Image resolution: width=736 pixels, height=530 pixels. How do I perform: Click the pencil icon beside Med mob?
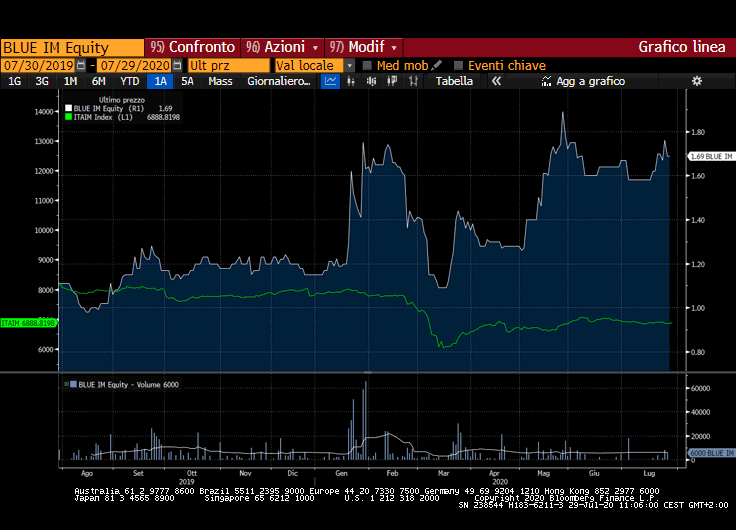pos(436,65)
